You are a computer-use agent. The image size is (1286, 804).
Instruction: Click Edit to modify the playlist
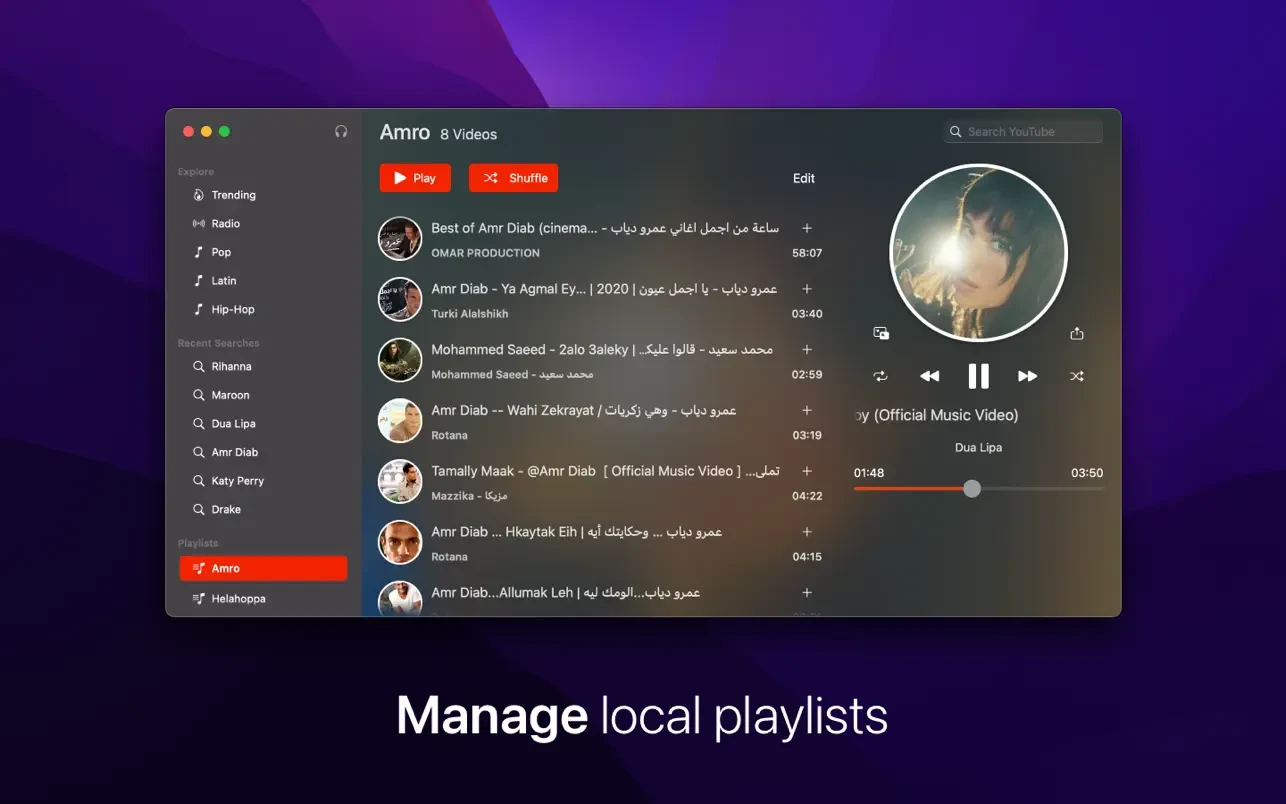pyautogui.click(x=804, y=178)
